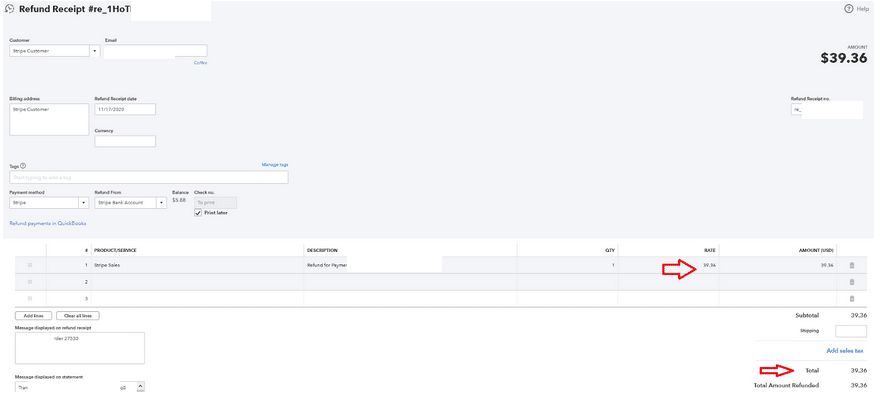Click the Tags info question icon

[x=23, y=166]
